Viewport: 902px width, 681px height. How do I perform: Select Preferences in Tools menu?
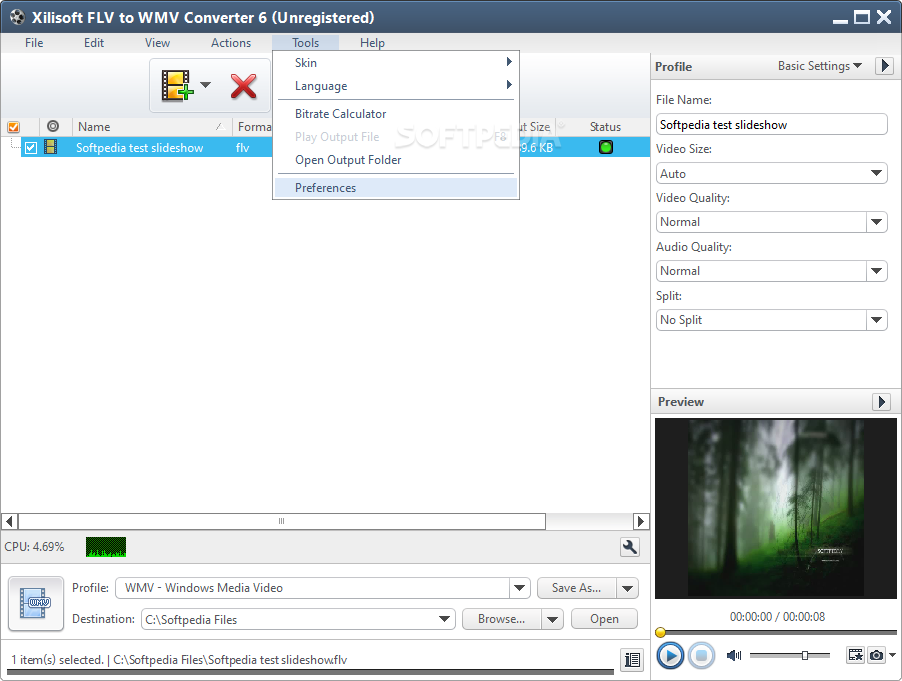(x=396, y=188)
